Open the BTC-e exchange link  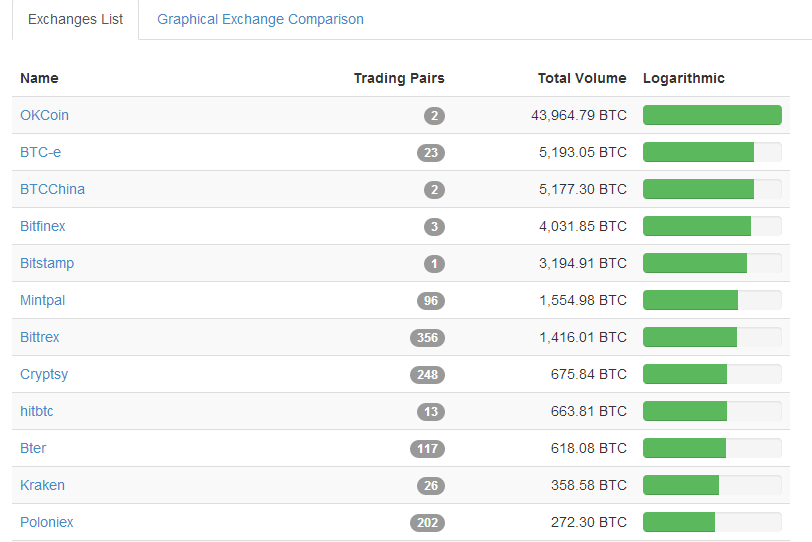pyautogui.click(x=40, y=152)
